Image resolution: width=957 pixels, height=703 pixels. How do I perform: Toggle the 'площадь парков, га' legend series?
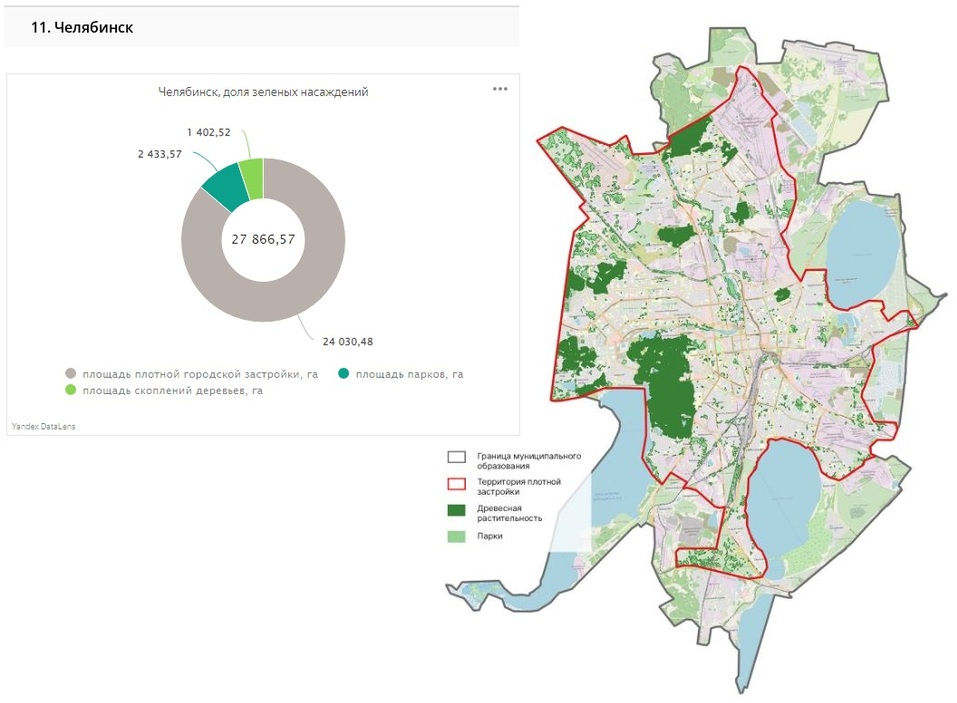(410, 374)
